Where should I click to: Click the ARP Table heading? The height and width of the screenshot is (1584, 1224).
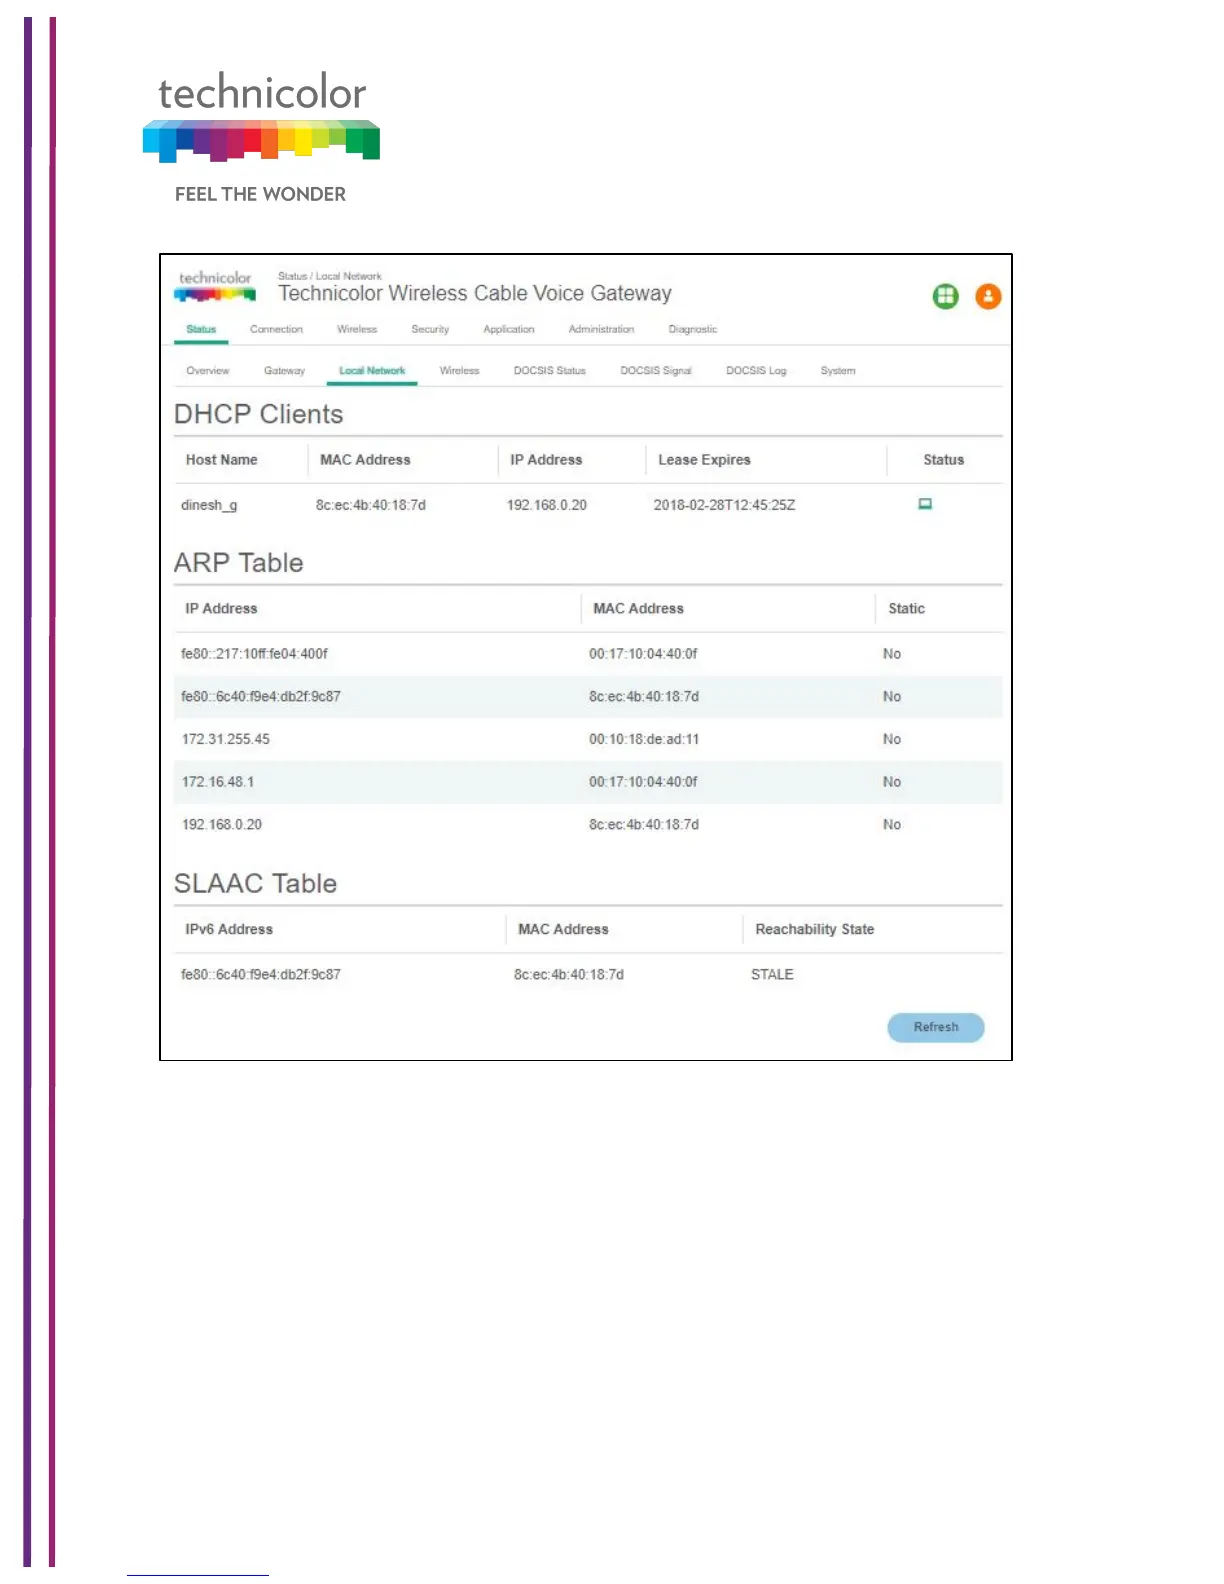pyautogui.click(x=239, y=563)
